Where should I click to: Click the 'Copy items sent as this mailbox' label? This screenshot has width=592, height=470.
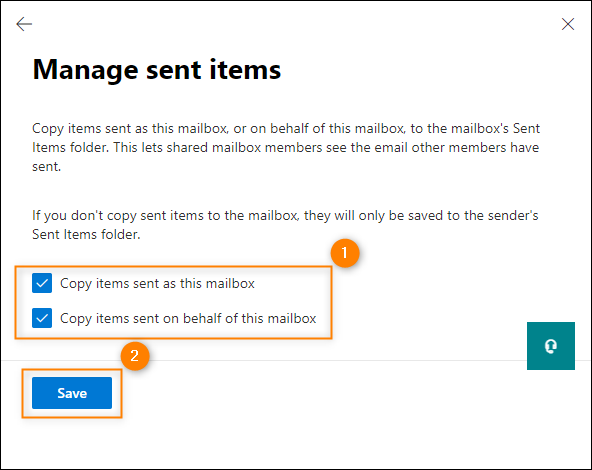(x=157, y=284)
